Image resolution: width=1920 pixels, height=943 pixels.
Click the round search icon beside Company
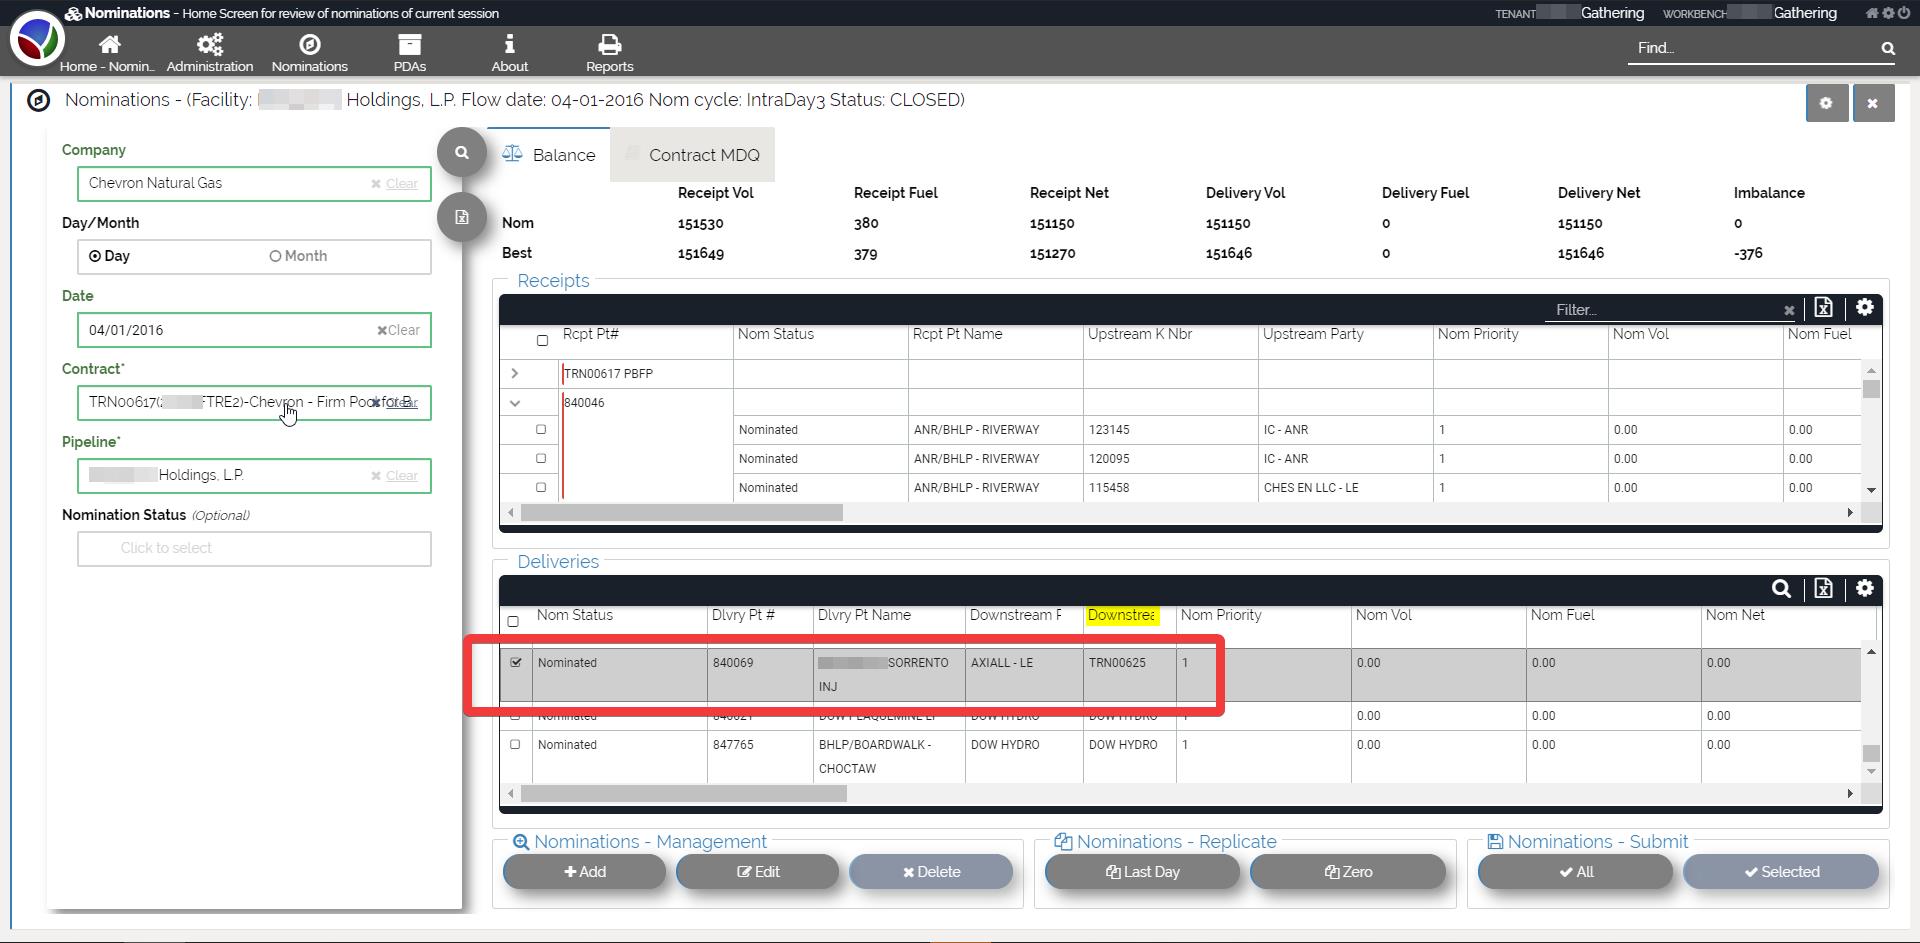pyautogui.click(x=461, y=153)
